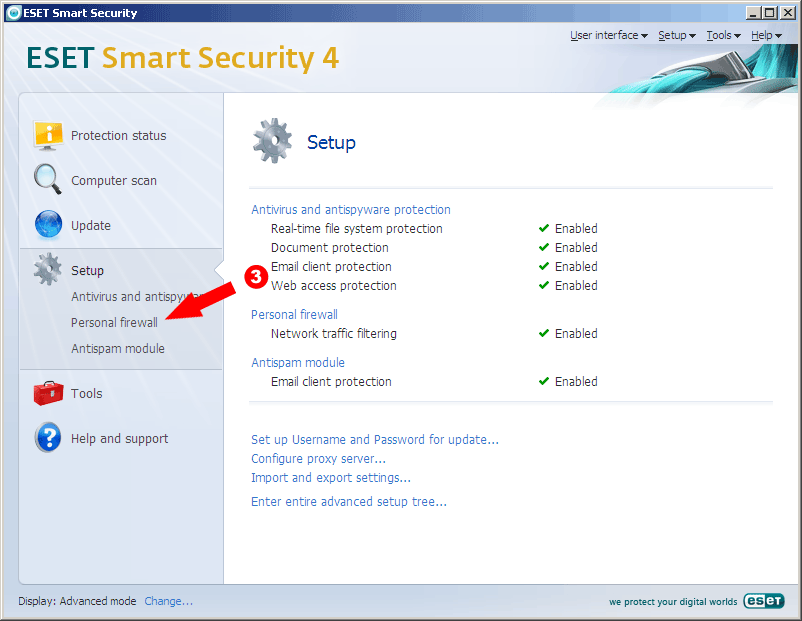Select Update in sidebar

coord(91,226)
